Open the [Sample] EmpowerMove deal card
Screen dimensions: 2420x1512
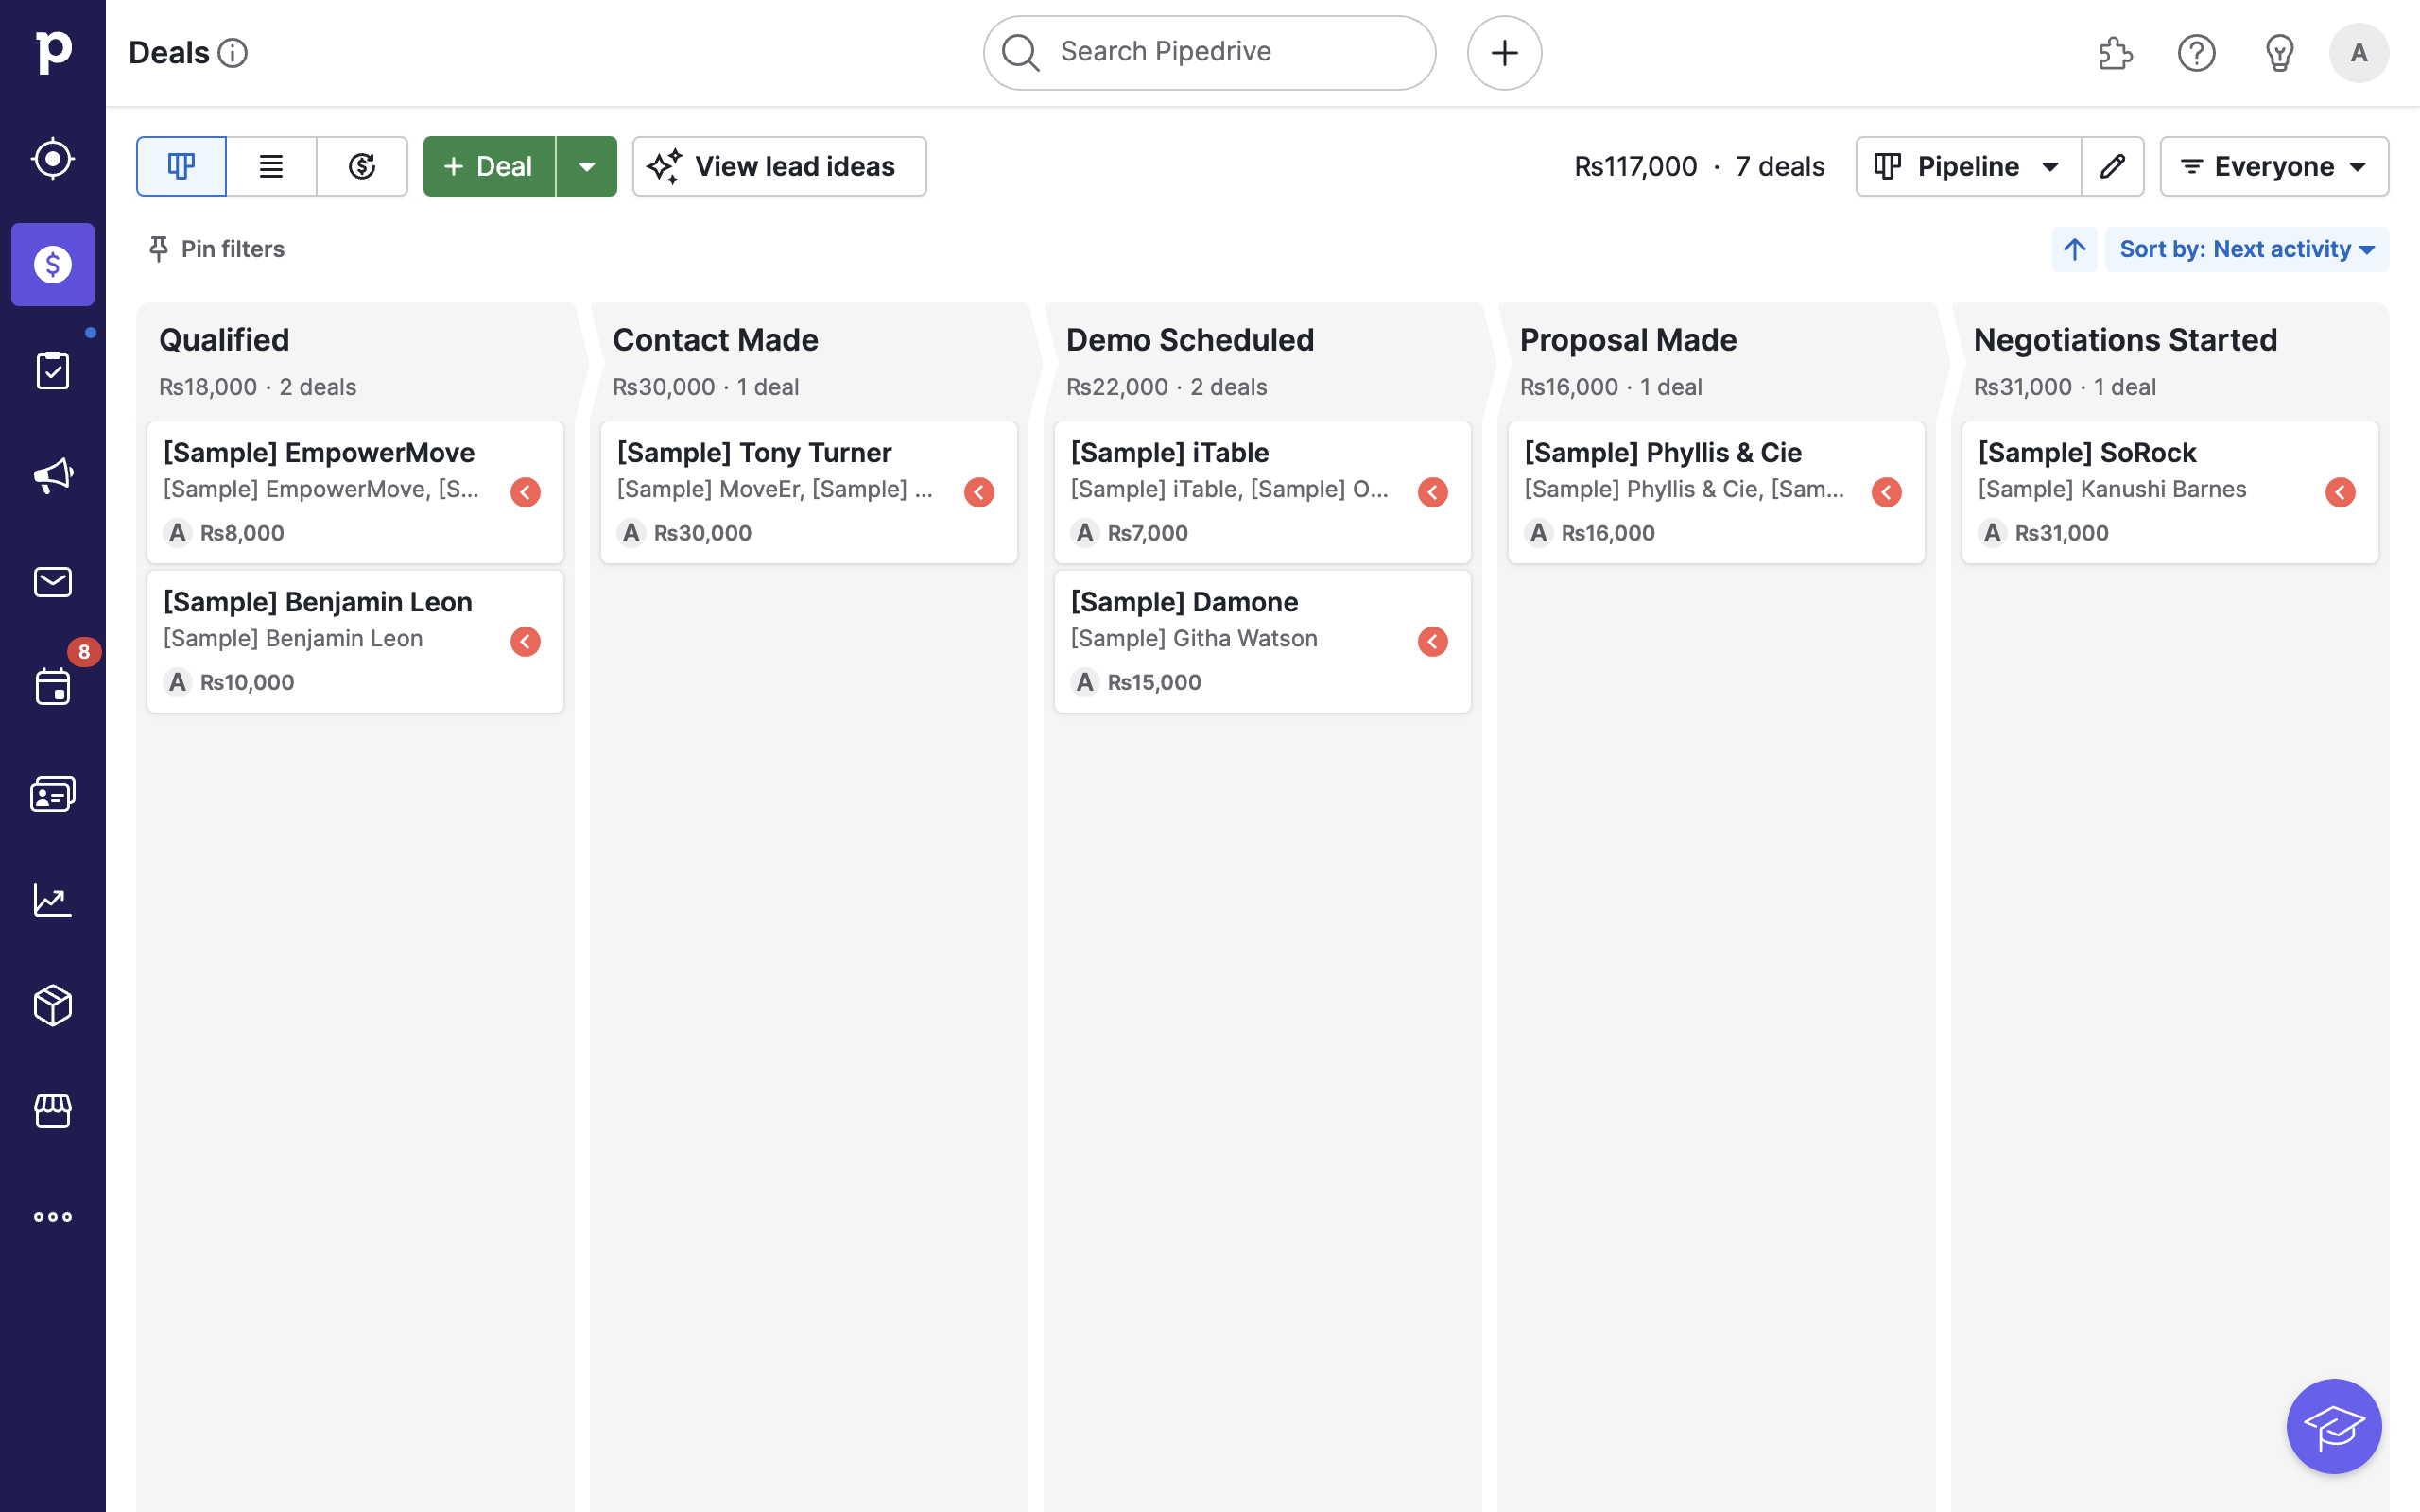[355, 492]
